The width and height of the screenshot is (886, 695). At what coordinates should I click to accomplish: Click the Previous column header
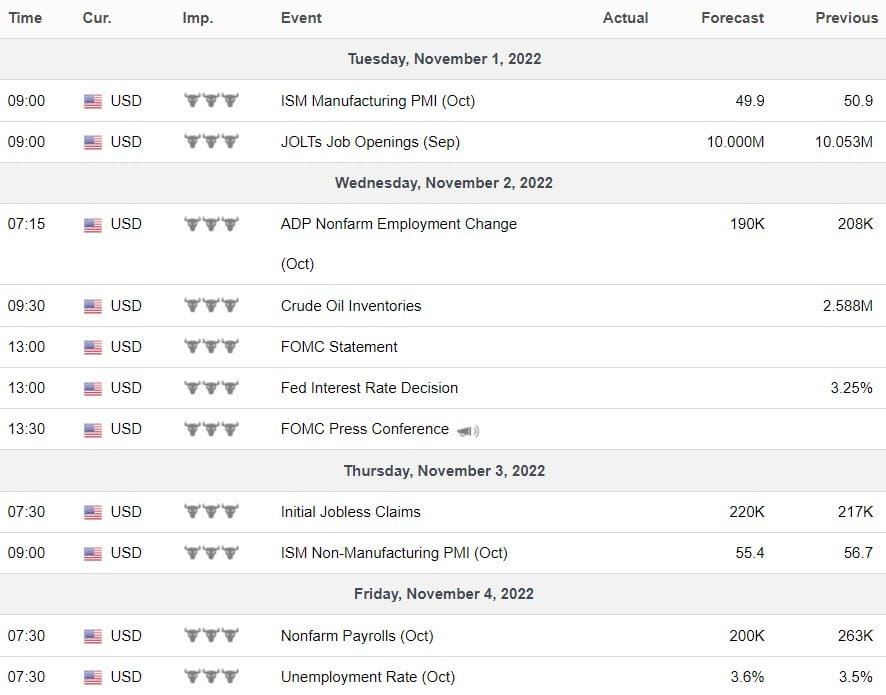[x=846, y=18]
